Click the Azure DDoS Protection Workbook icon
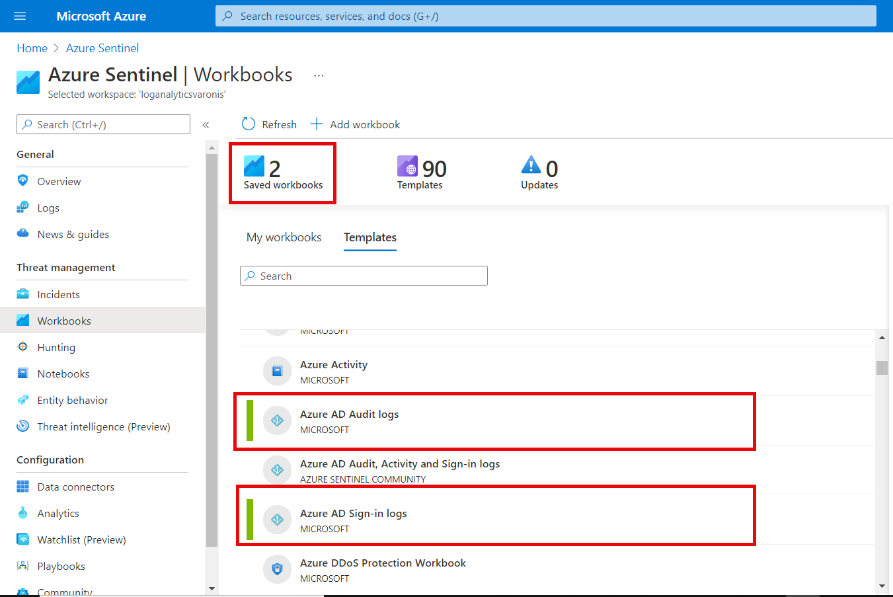893x597 pixels. 277,569
